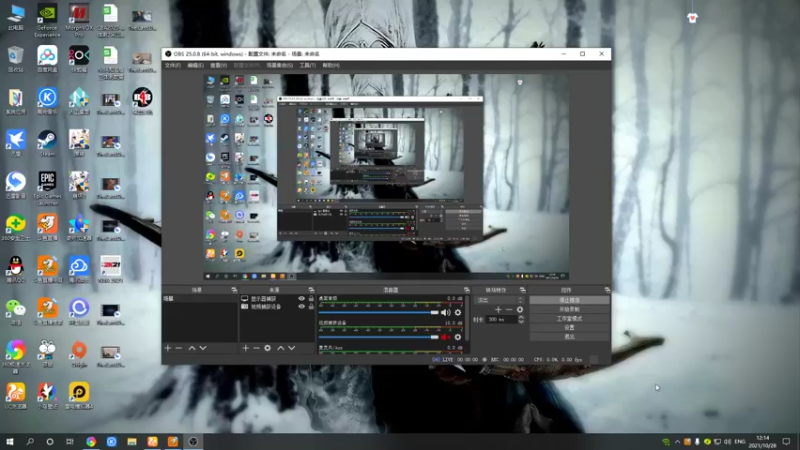Float the Sources dock using its header icon
Viewport: 800px width, 450px height.
tap(311, 290)
